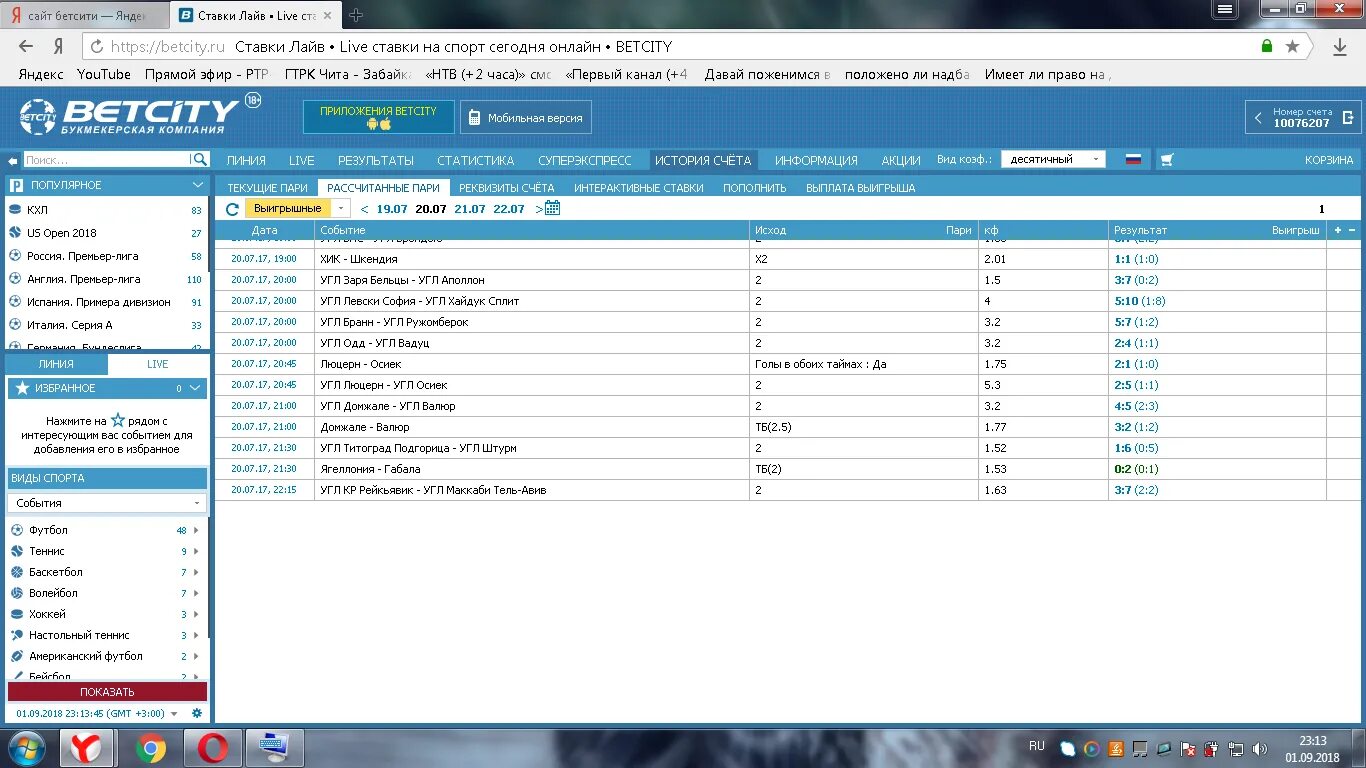The width and height of the screenshot is (1366, 768).
Task: Click the Yandex browser taskbar icon
Action: tap(86, 748)
